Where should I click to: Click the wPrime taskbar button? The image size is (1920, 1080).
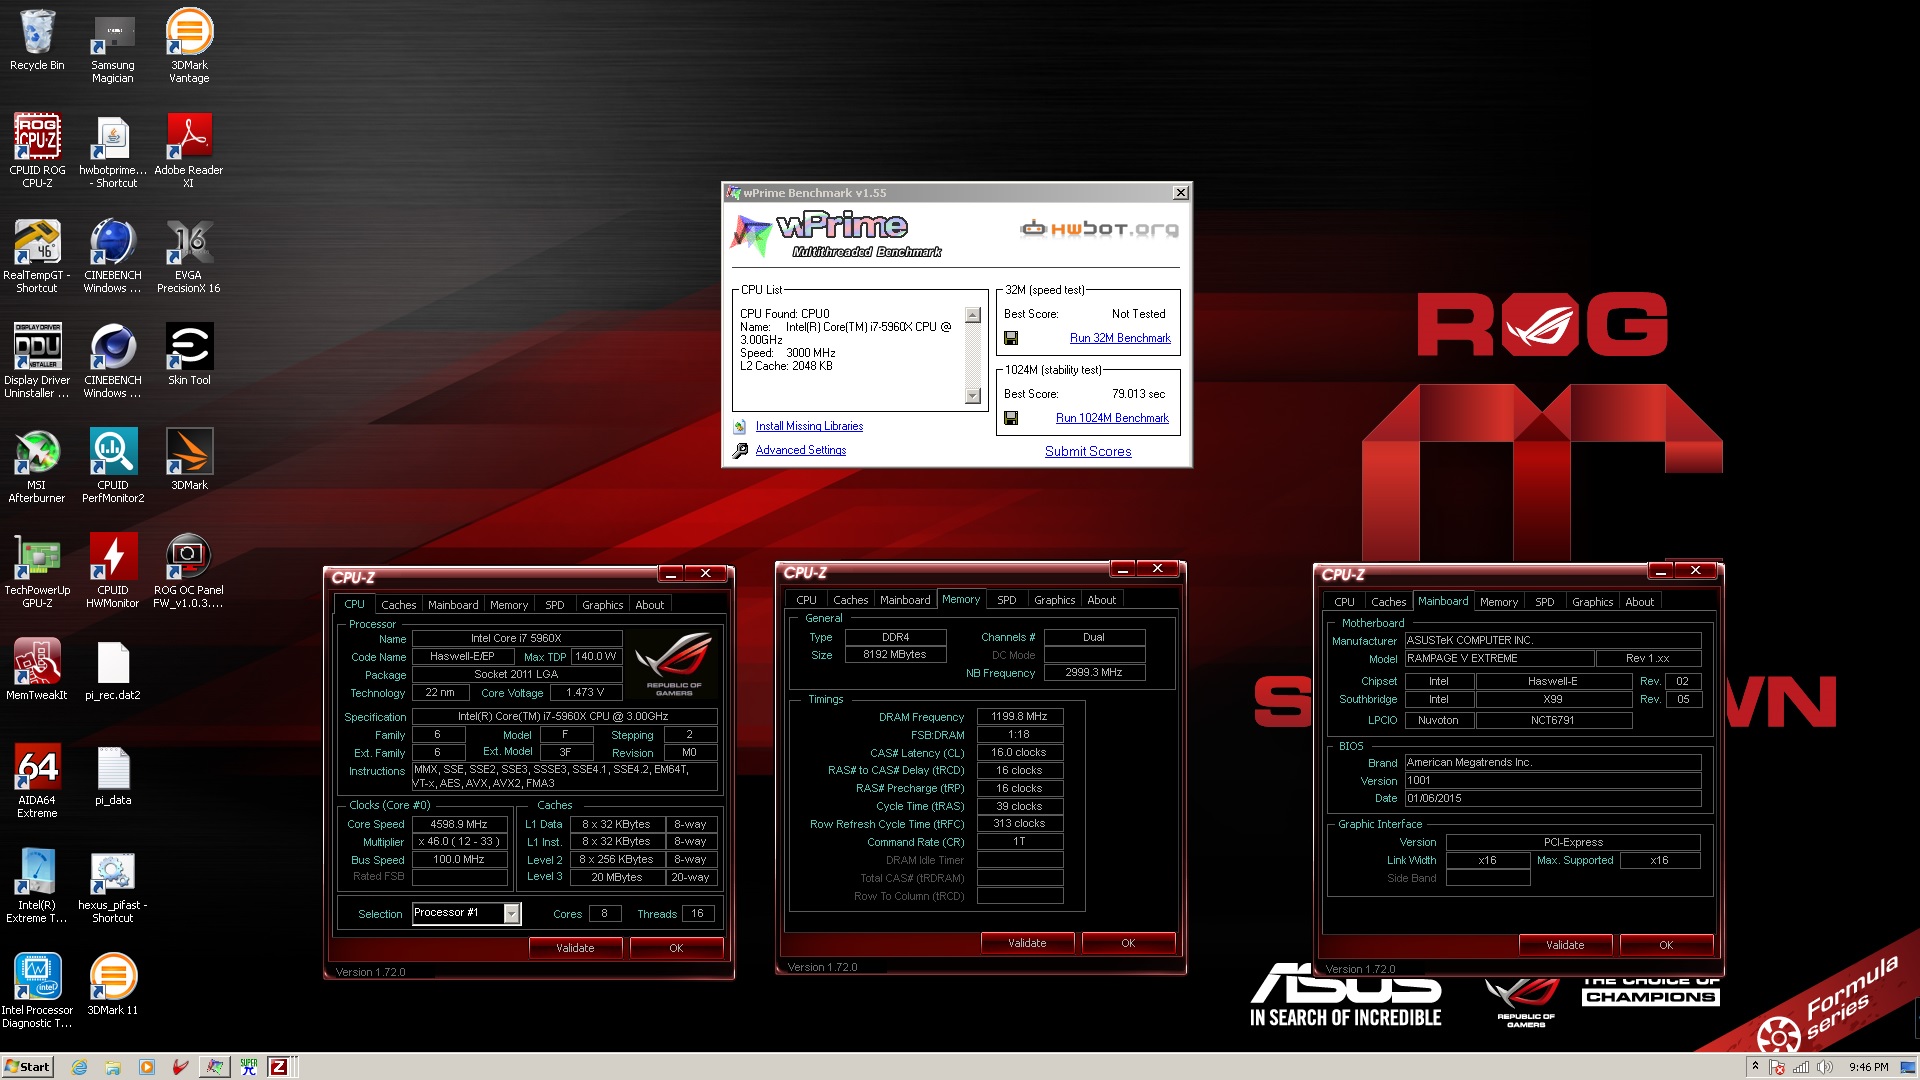(x=215, y=1067)
